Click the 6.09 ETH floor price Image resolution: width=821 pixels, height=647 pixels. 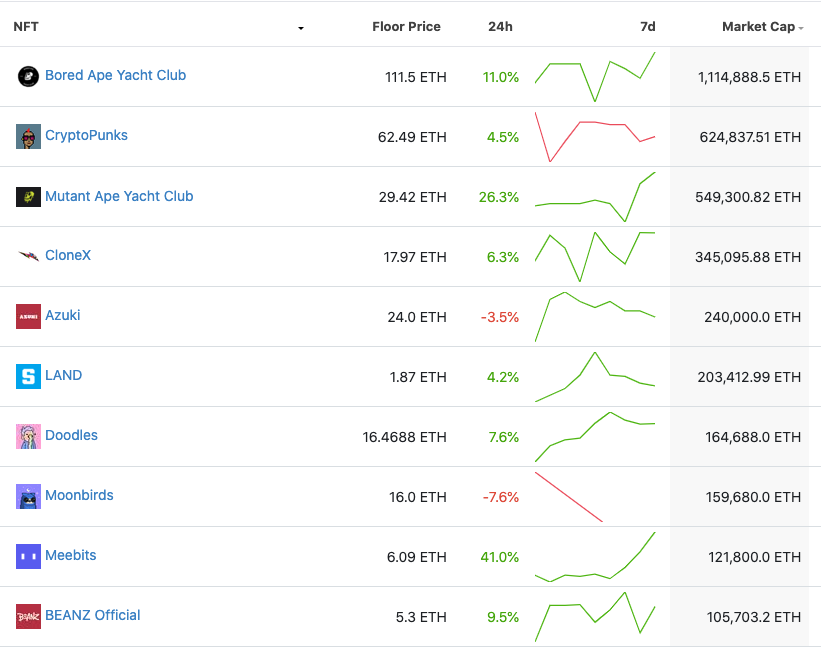tap(416, 557)
